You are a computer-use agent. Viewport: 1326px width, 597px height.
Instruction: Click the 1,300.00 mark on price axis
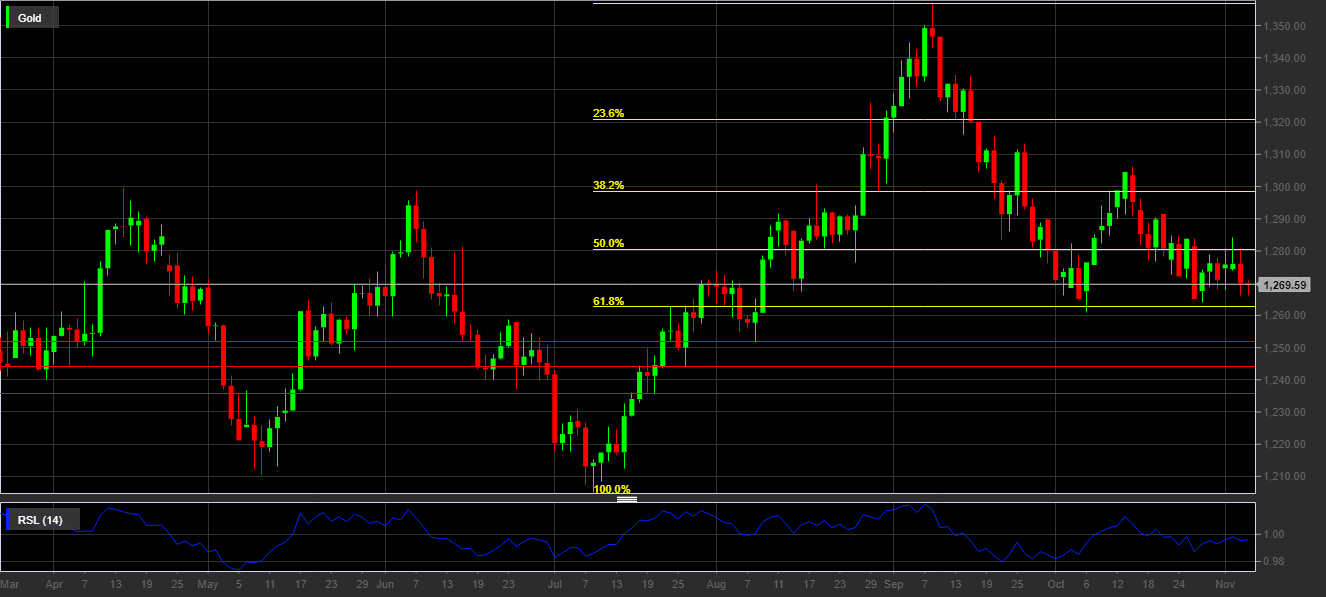(x=1281, y=187)
